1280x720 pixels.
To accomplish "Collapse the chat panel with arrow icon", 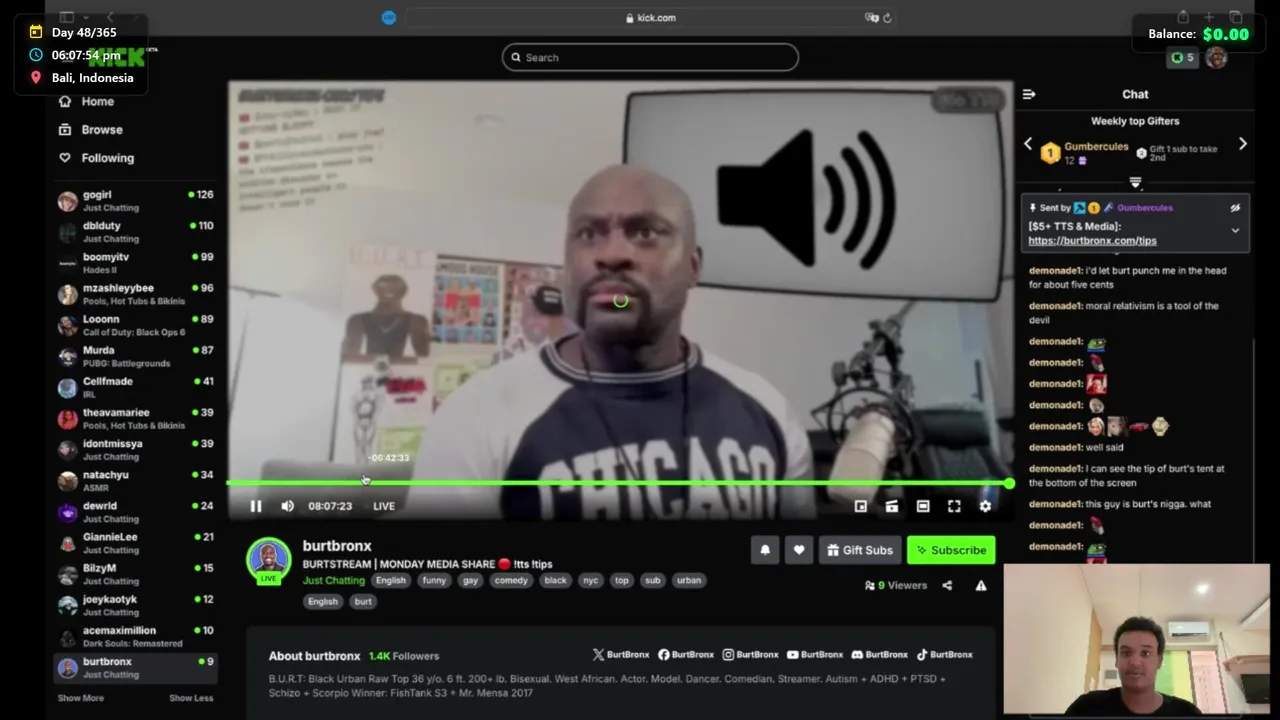I will pos(1029,94).
